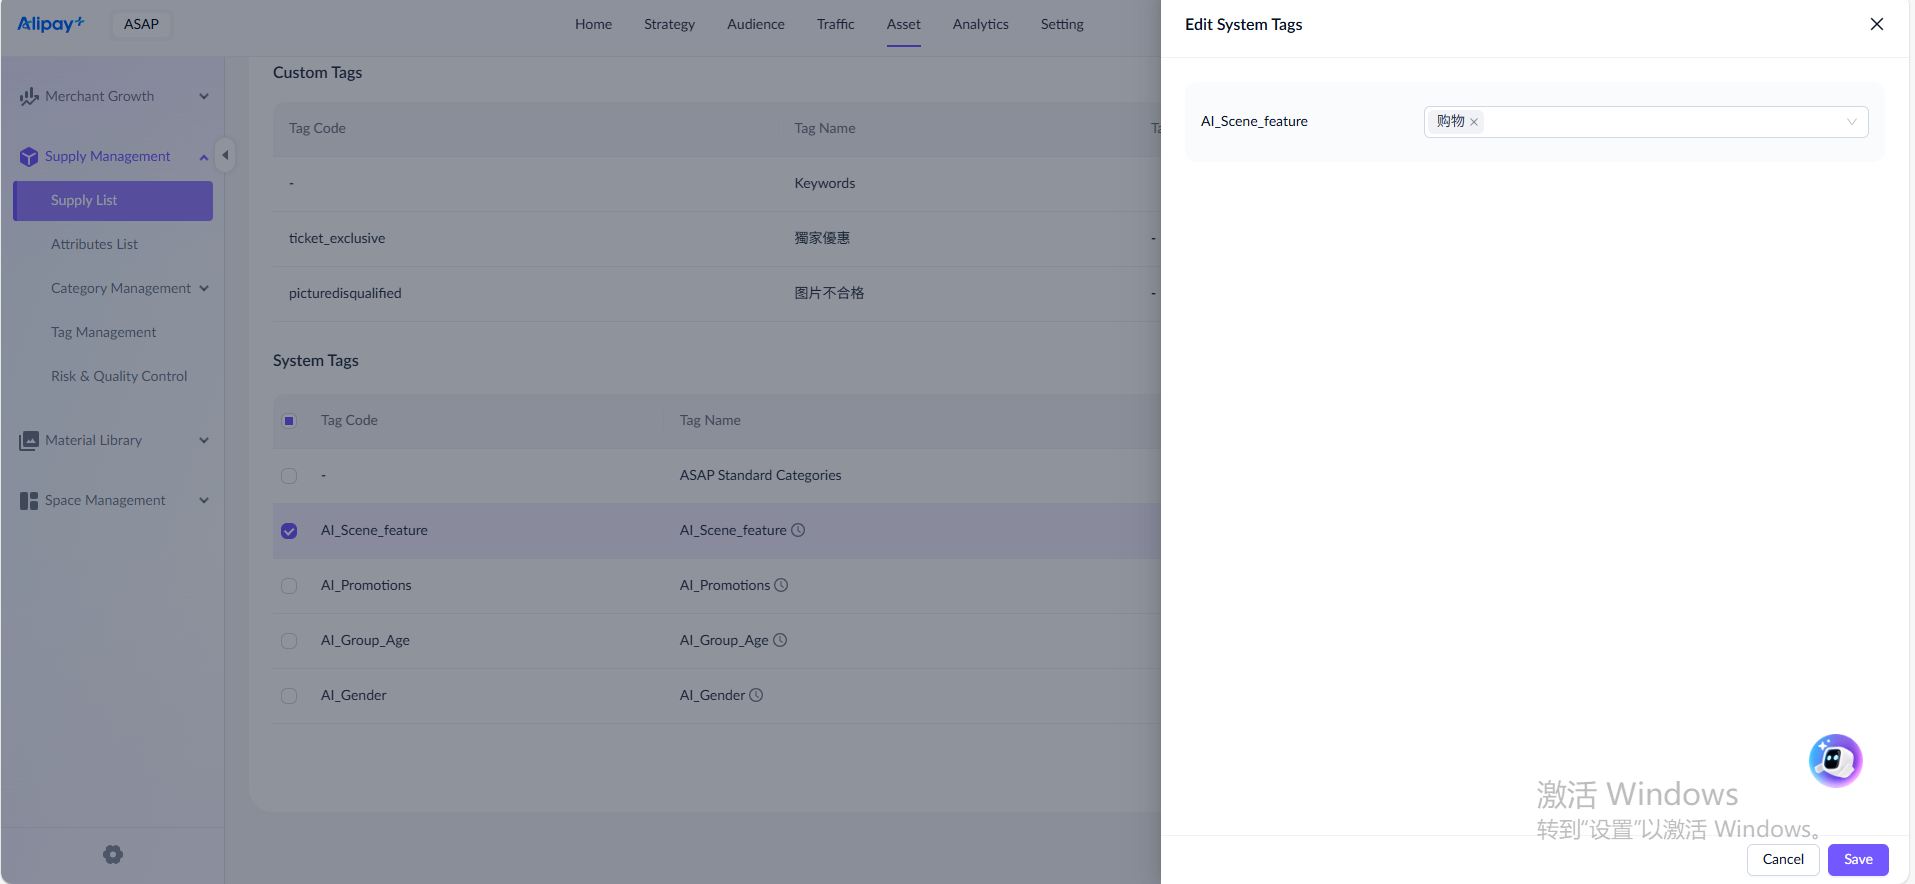The image size is (1915, 884).
Task: Click the info icon beside AI_Promotions name
Action: click(782, 585)
